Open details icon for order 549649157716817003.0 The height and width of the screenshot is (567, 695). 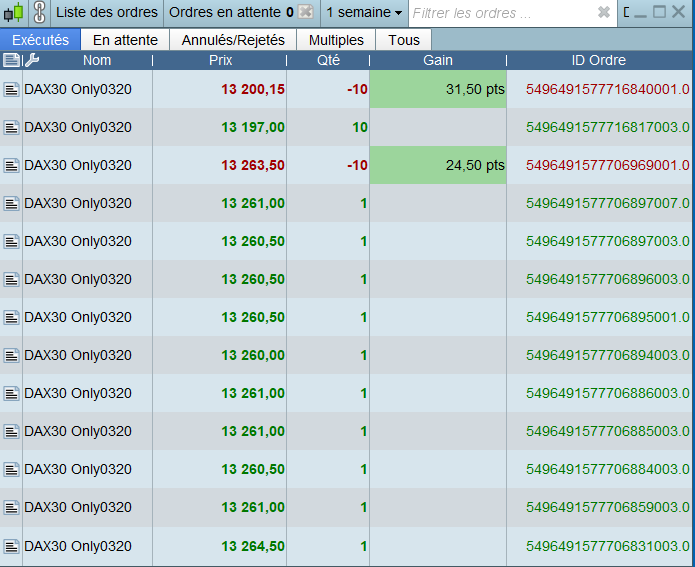tap(12, 128)
